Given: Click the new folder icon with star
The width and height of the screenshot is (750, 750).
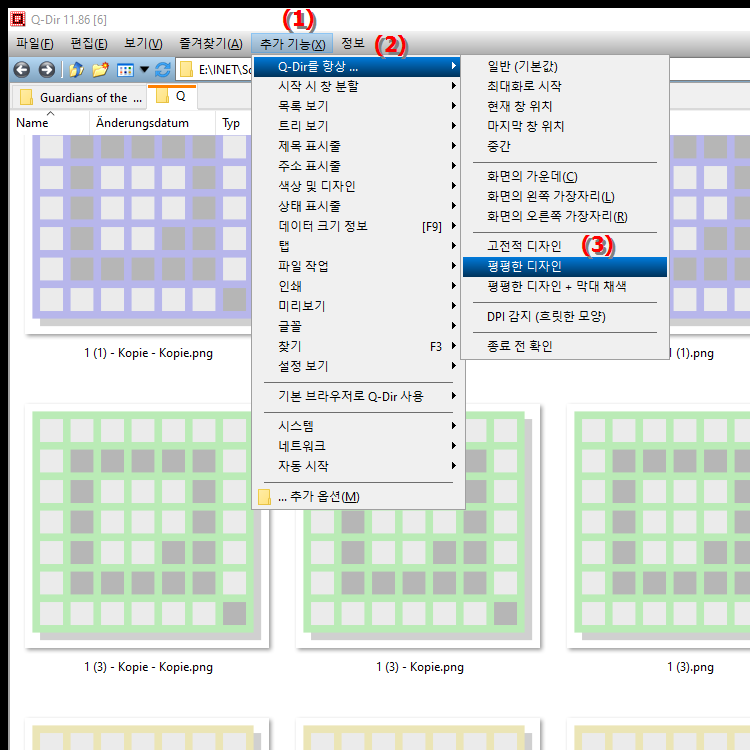Looking at the screenshot, I should [100, 70].
